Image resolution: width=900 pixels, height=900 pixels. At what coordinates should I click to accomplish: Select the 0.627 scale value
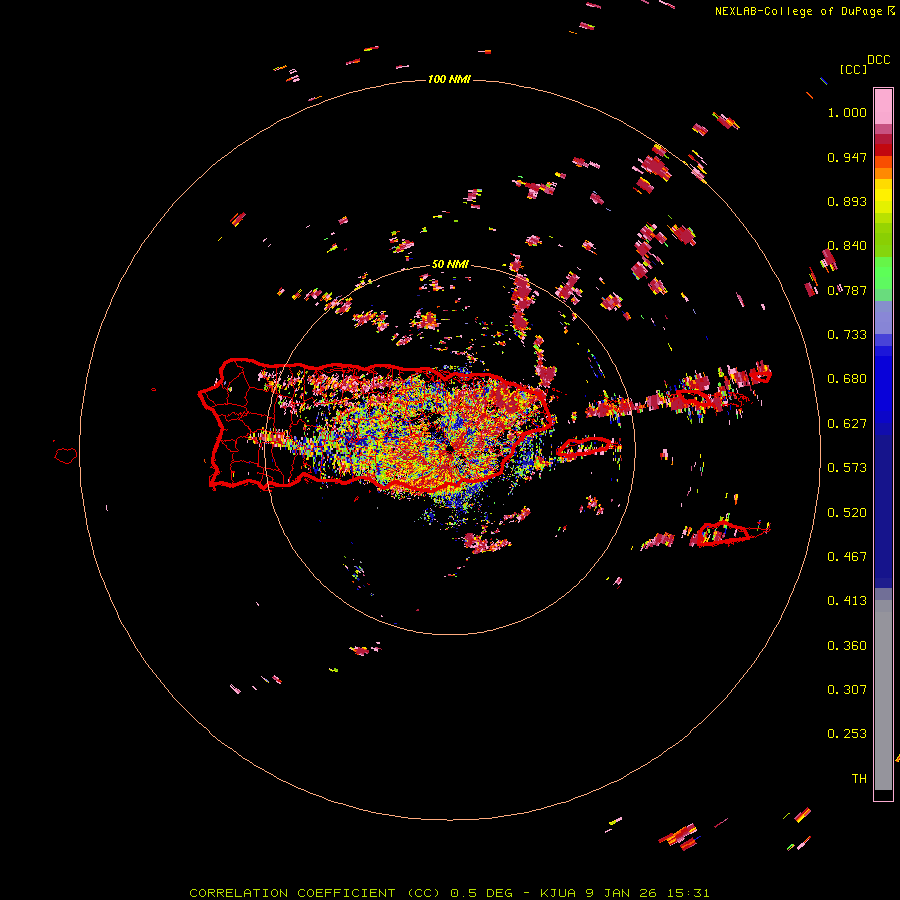(x=847, y=424)
